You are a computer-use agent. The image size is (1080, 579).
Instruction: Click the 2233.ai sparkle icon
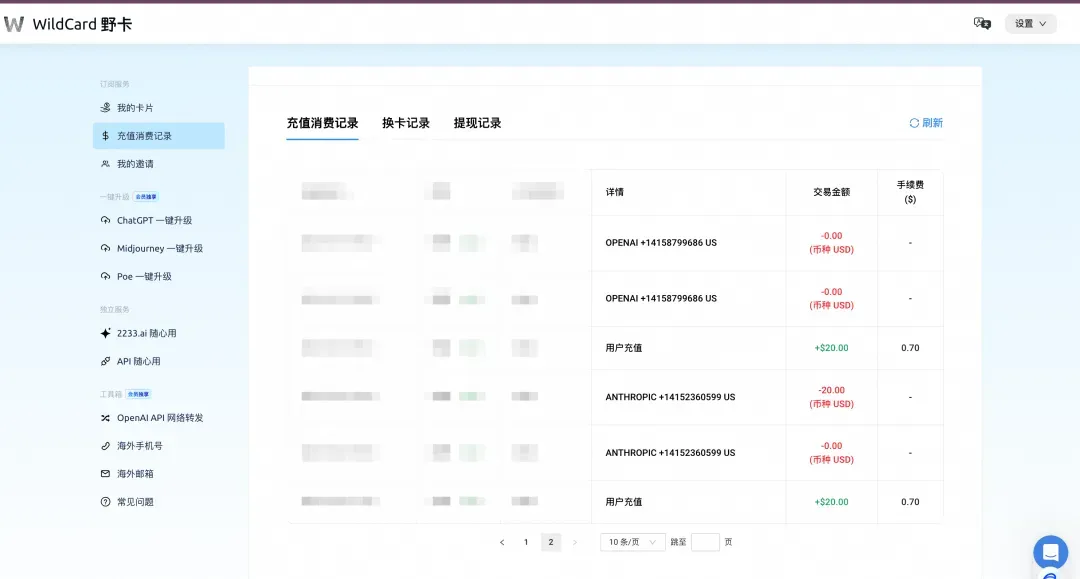[x=105, y=333]
